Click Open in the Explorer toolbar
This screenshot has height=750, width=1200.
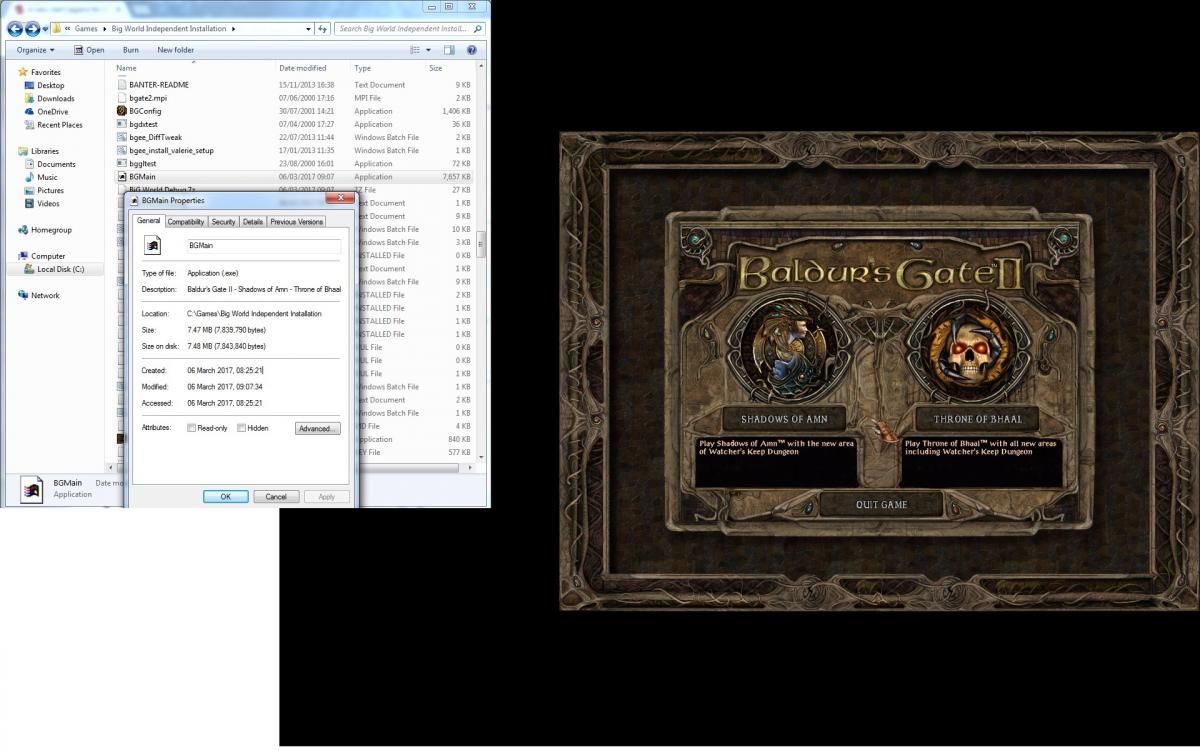89,49
